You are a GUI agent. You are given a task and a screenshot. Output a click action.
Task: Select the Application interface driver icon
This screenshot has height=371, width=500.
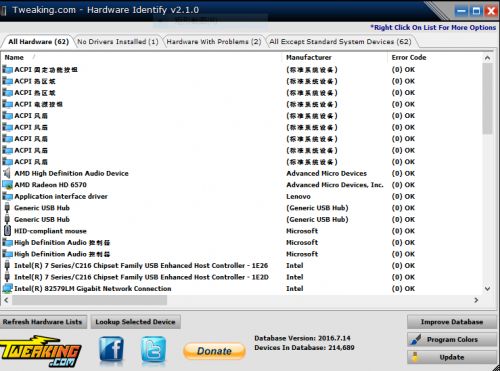click(x=7, y=196)
